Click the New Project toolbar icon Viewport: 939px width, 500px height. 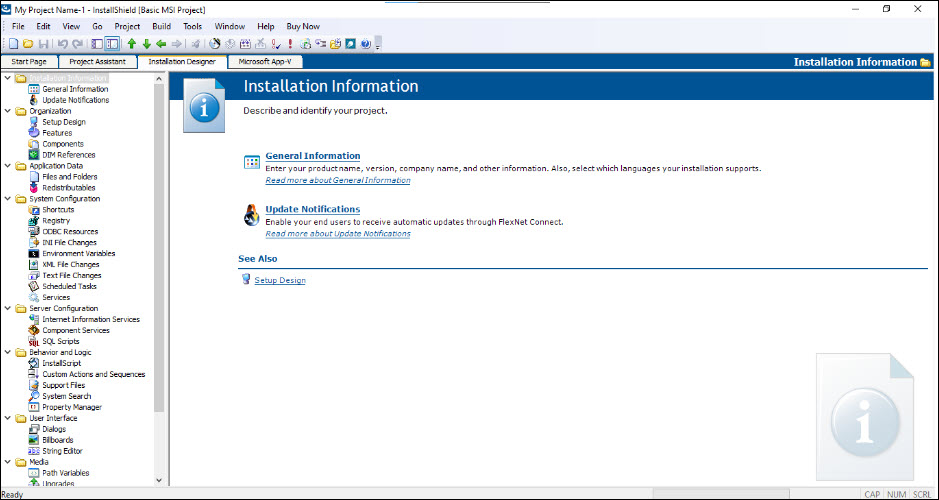[13, 44]
